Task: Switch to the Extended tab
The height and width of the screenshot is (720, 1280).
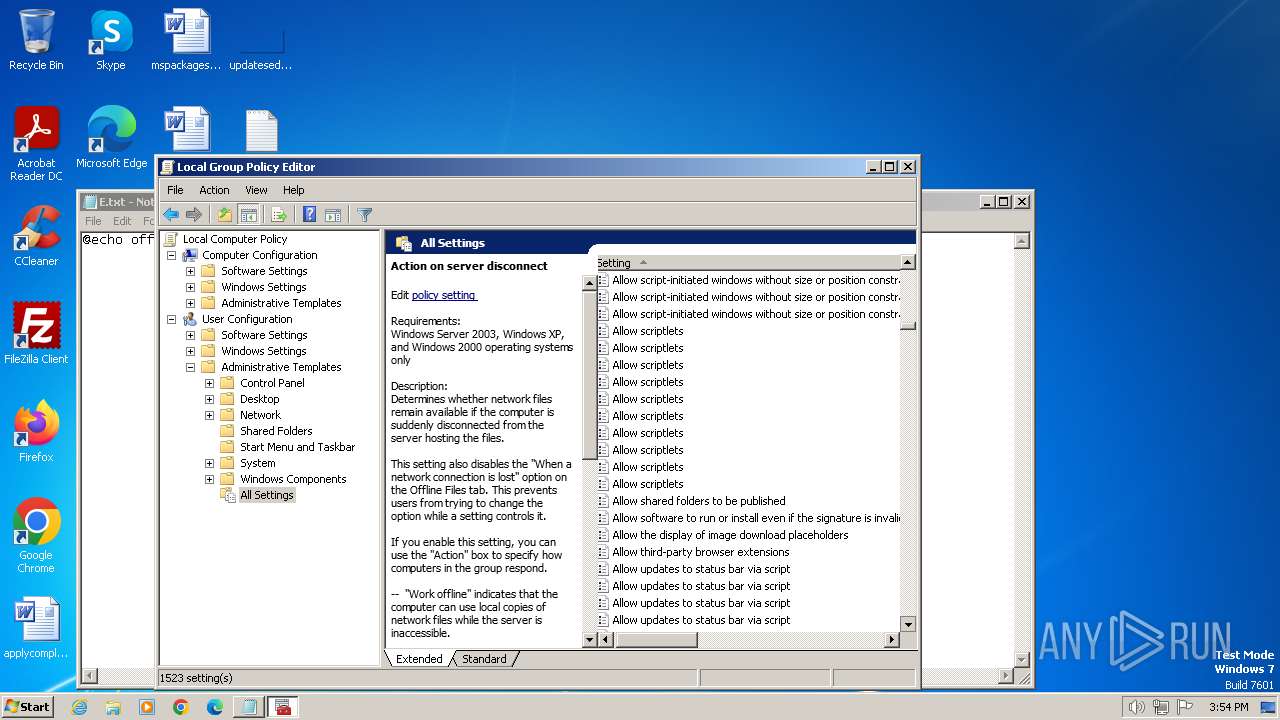Action: (418, 659)
